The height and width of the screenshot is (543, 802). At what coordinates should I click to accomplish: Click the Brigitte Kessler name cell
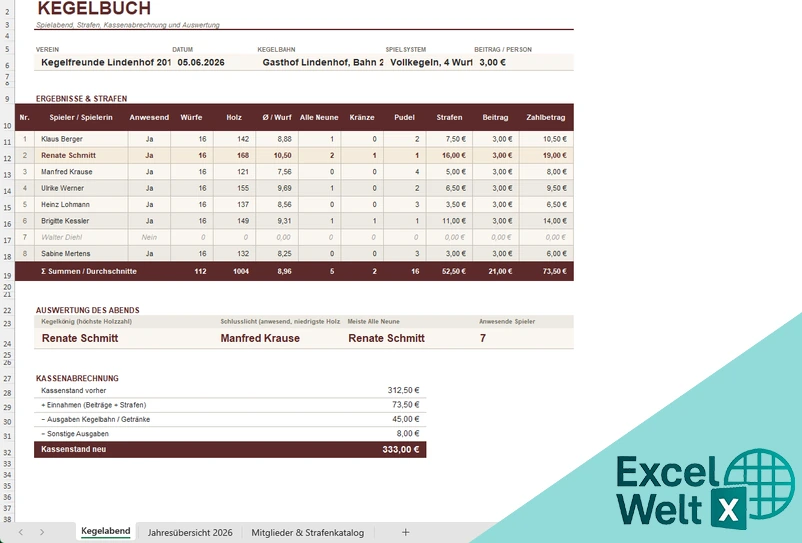81,221
